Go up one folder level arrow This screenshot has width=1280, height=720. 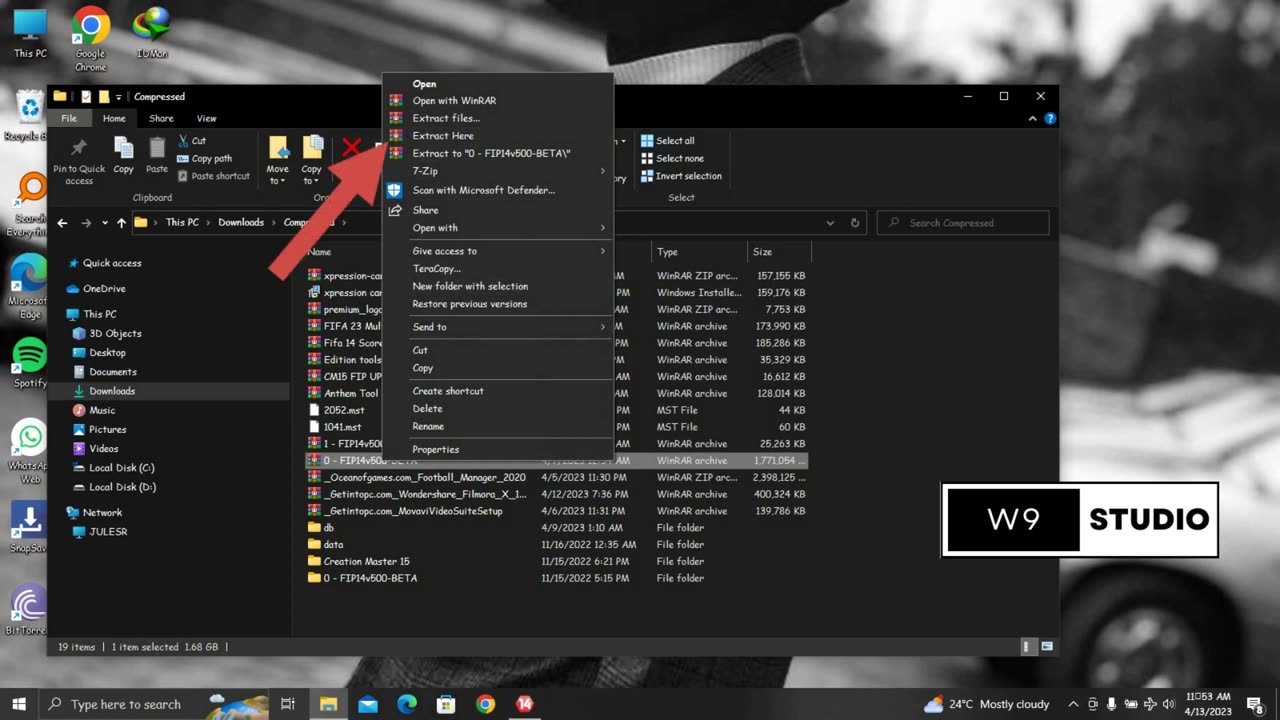click(x=121, y=223)
